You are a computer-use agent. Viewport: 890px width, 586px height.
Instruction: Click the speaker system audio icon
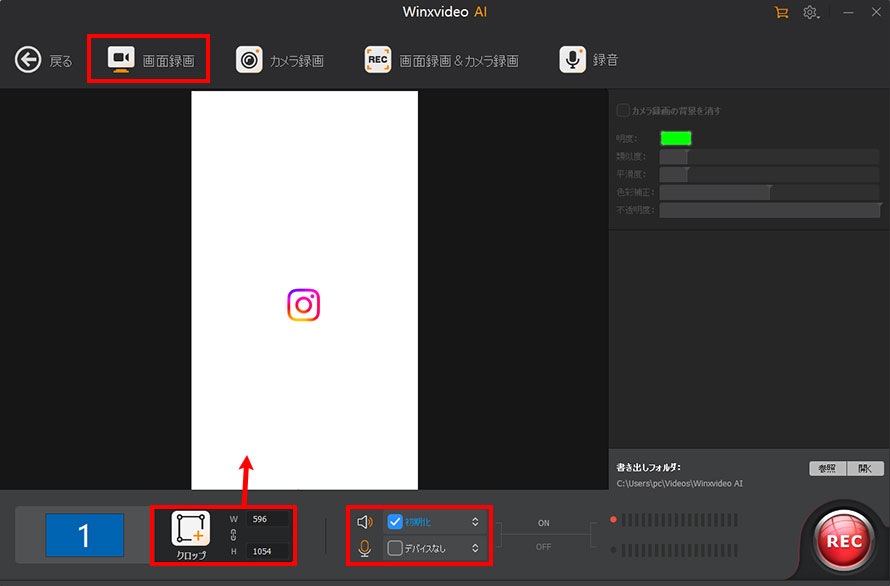tap(365, 521)
